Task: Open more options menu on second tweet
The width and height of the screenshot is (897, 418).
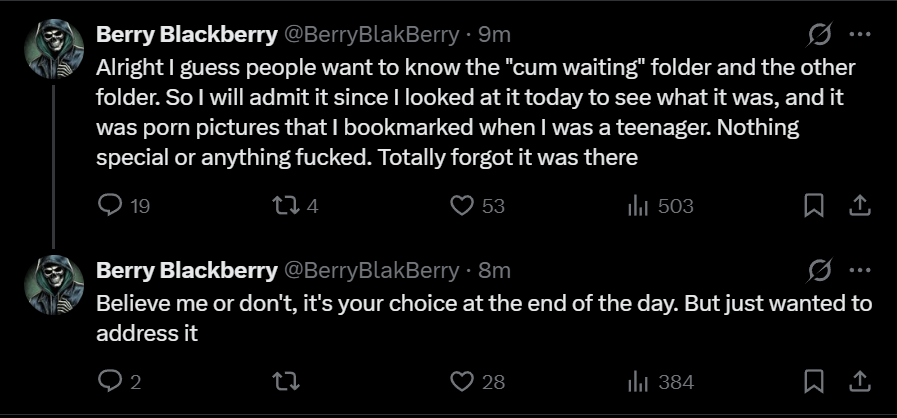Action: coord(859,270)
